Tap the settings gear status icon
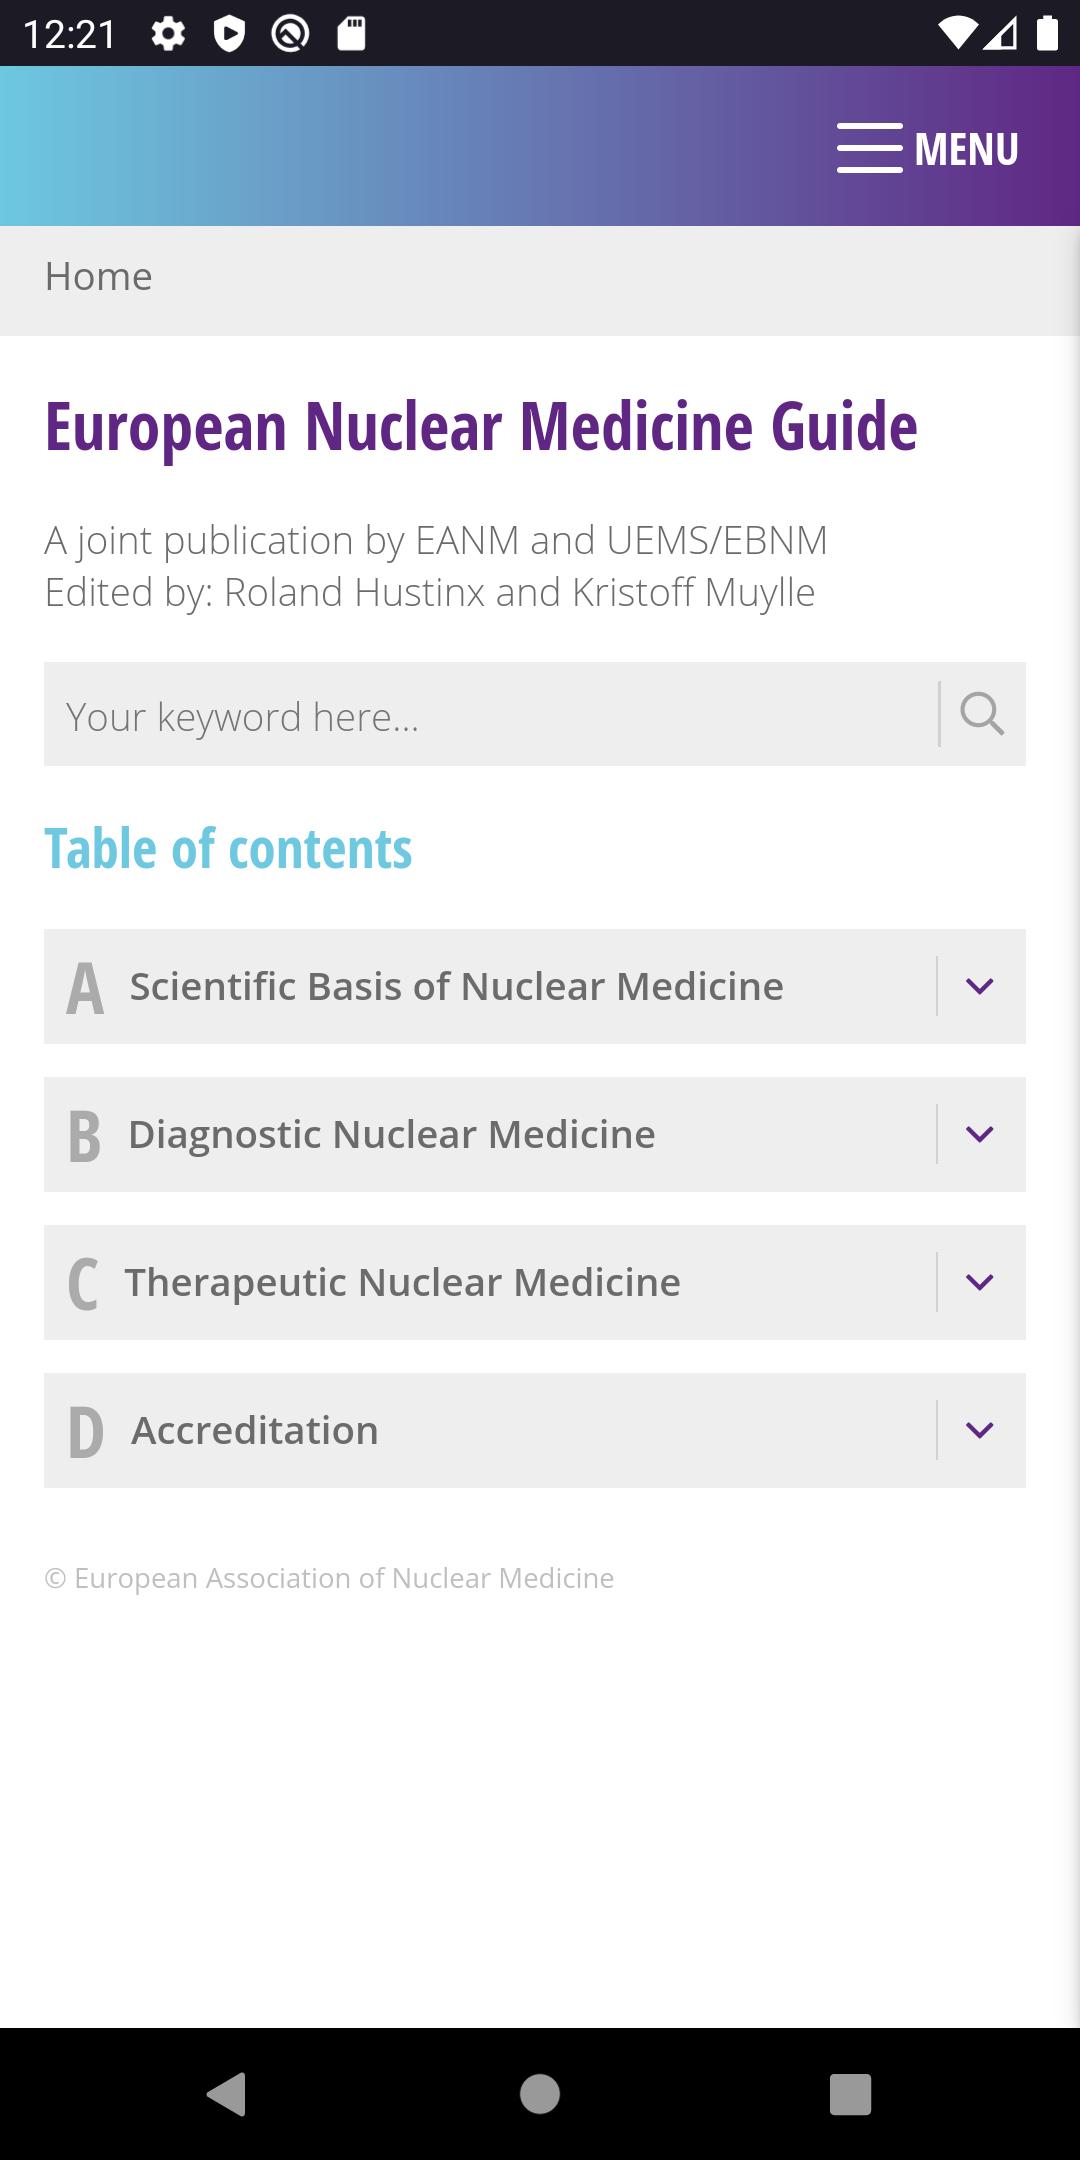Screen dimensions: 1080x2160 click(168, 35)
